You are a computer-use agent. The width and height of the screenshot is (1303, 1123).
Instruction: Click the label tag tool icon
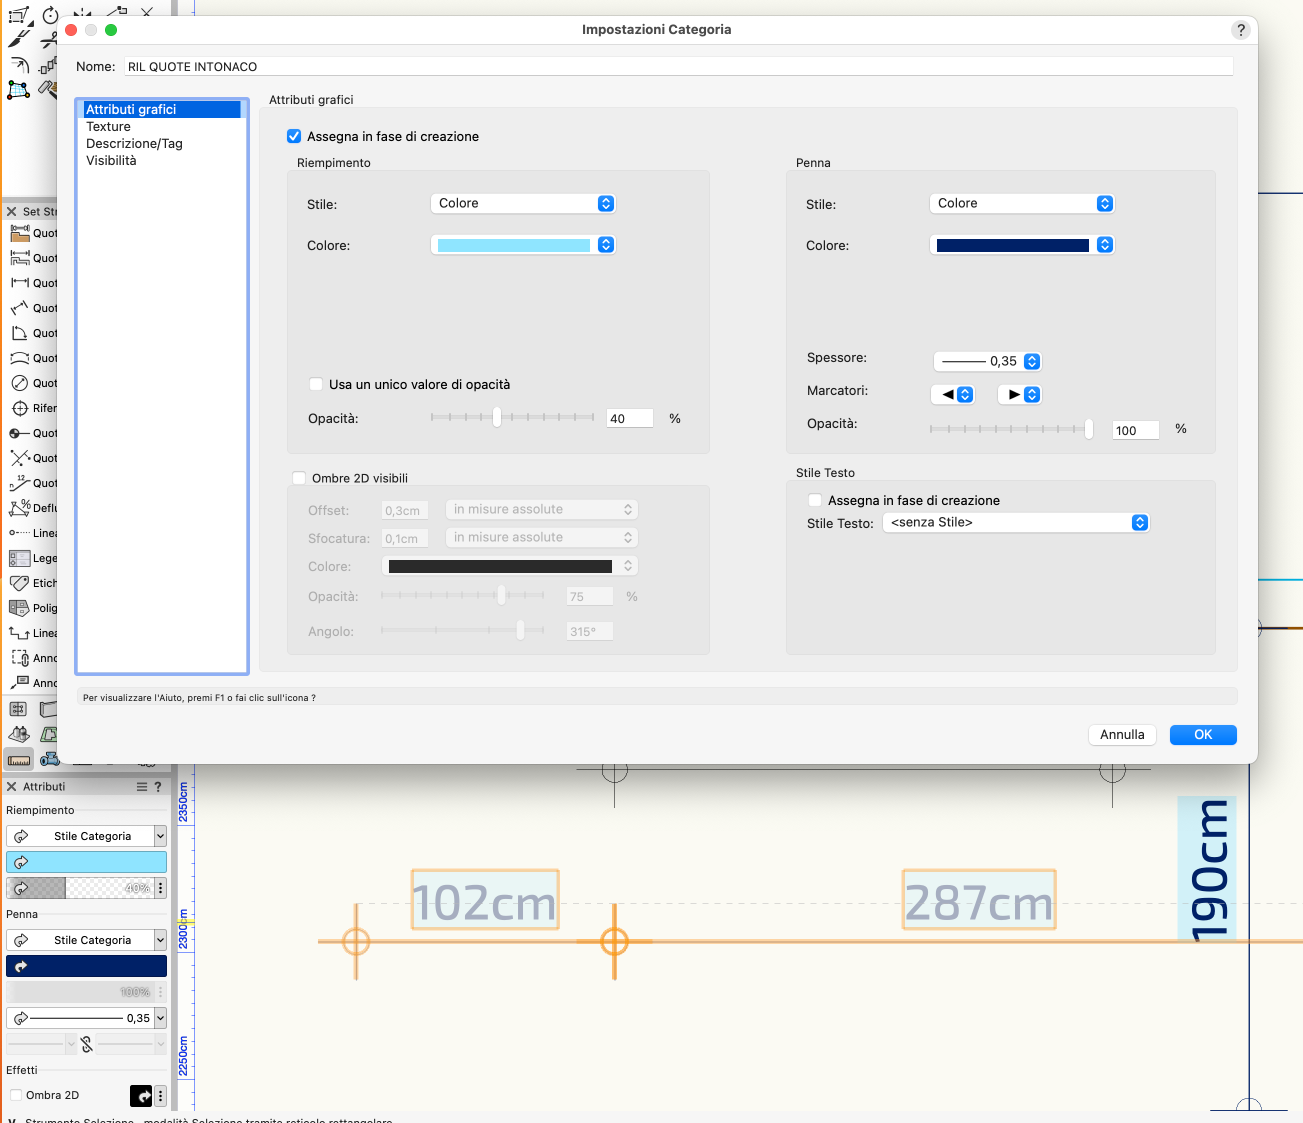tap(19, 583)
